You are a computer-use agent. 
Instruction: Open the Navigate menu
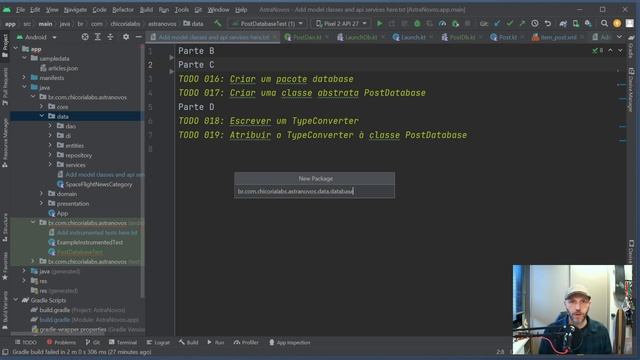tap(76, 9)
